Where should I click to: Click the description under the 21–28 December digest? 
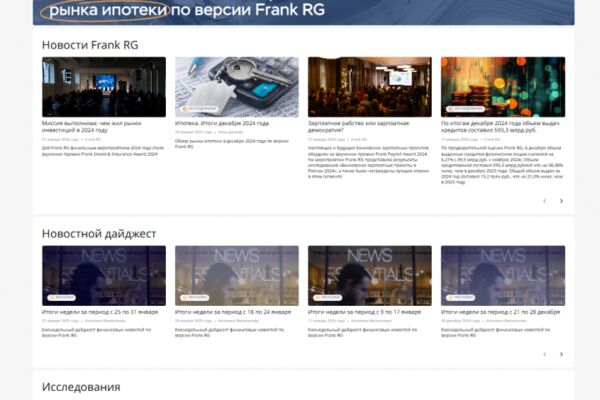(x=496, y=332)
